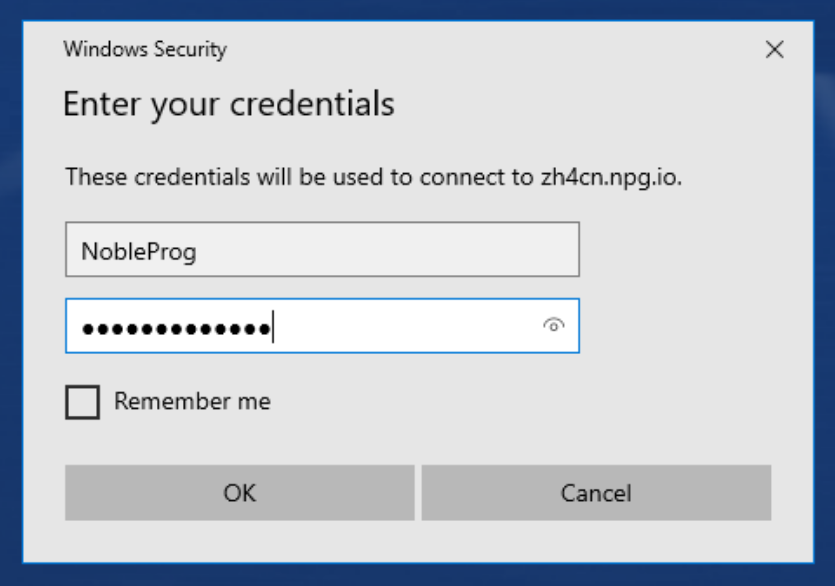Focus the username field containing NobleProg
Screen dimensions: 835x586
[x=322, y=249]
